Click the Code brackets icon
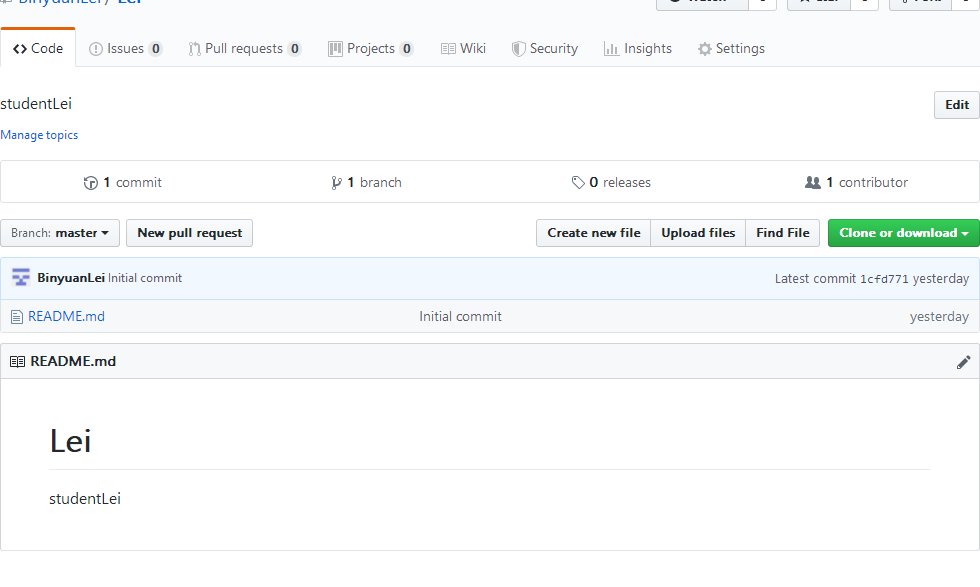The image size is (980, 587). pyautogui.click(x=20, y=49)
